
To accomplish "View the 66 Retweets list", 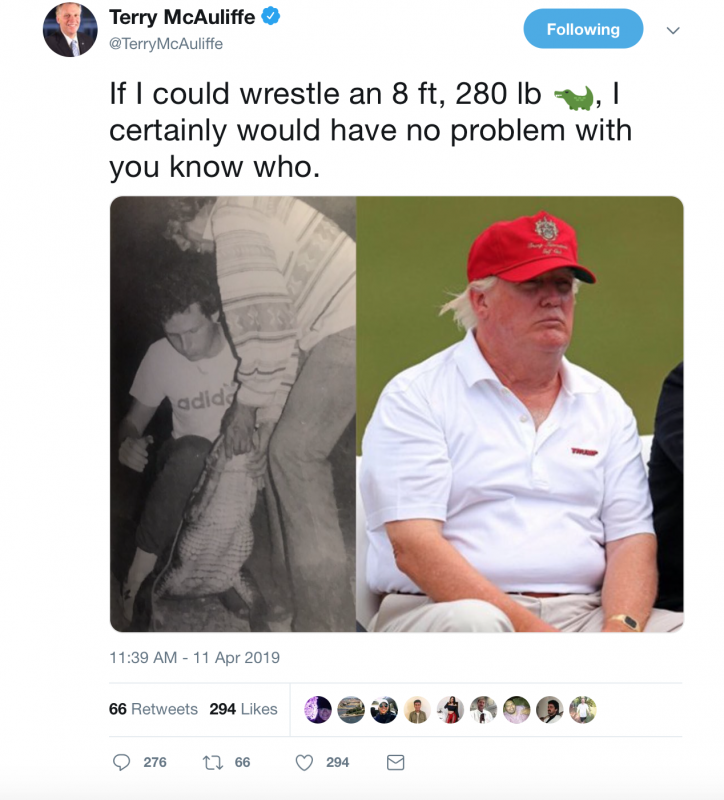I will [x=153, y=709].
